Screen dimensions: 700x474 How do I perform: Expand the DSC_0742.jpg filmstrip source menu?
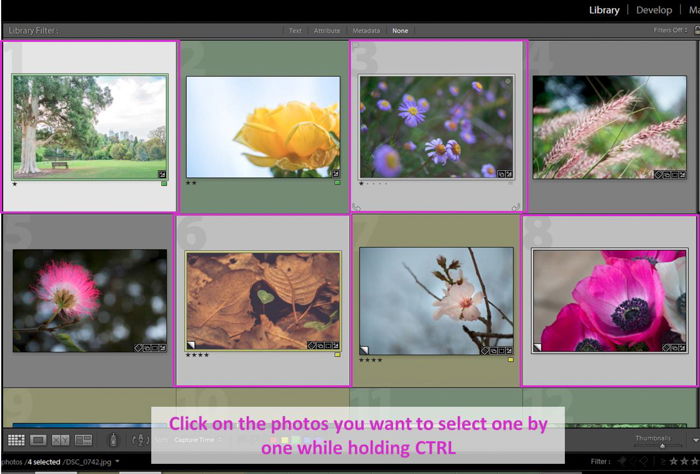(x=117, y=462)
